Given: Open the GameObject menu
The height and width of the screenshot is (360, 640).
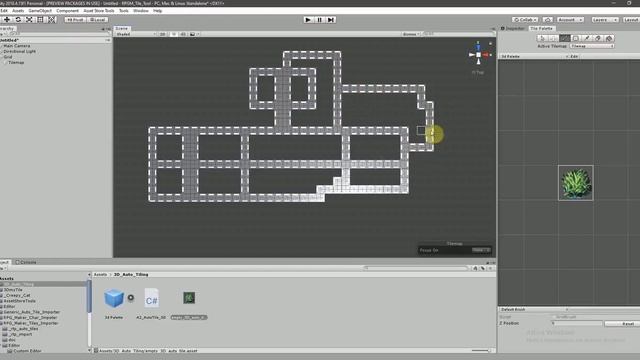Looking at the screenshot, I should [x=40, y=11].
